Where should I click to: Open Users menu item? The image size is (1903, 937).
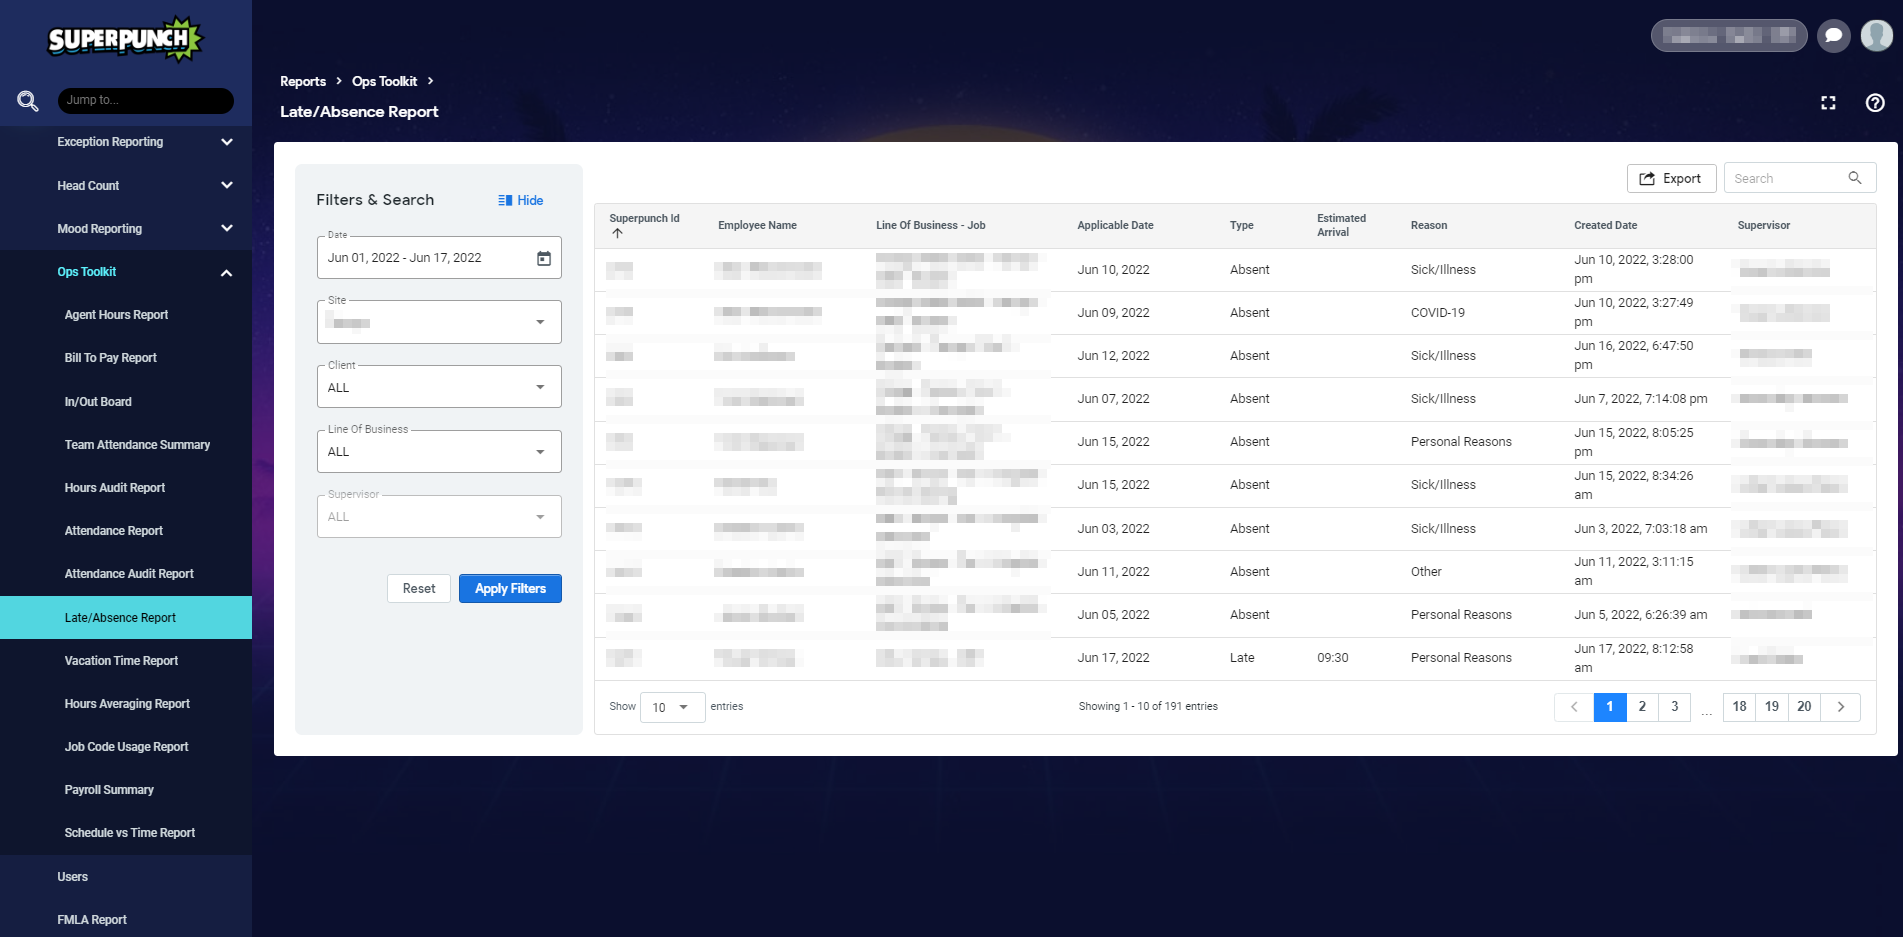pos(72,877)
